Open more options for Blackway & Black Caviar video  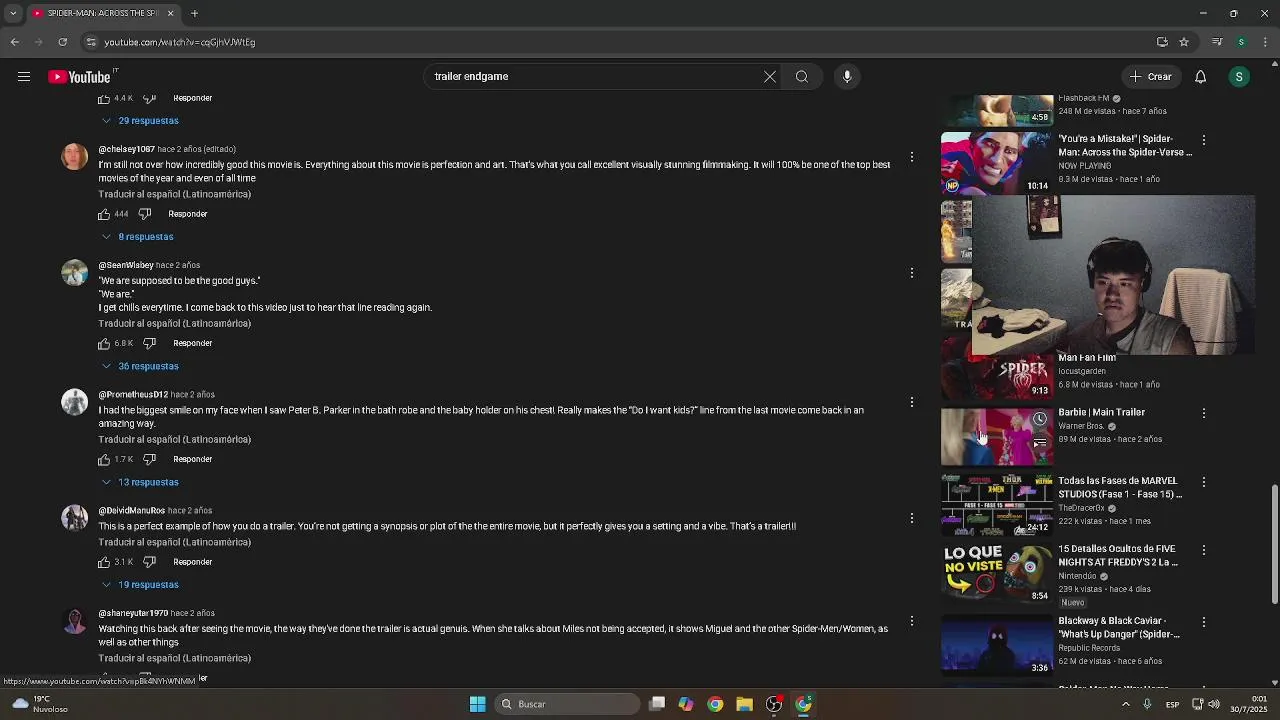(x=1204, y=622)
